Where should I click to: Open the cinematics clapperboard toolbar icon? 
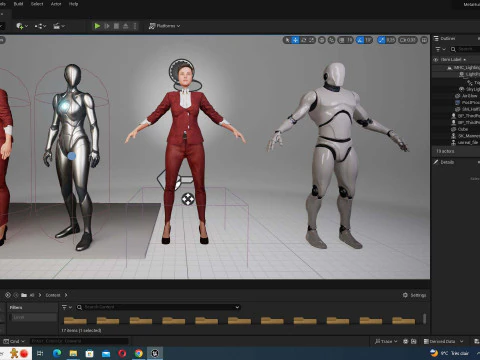(59, 26)
